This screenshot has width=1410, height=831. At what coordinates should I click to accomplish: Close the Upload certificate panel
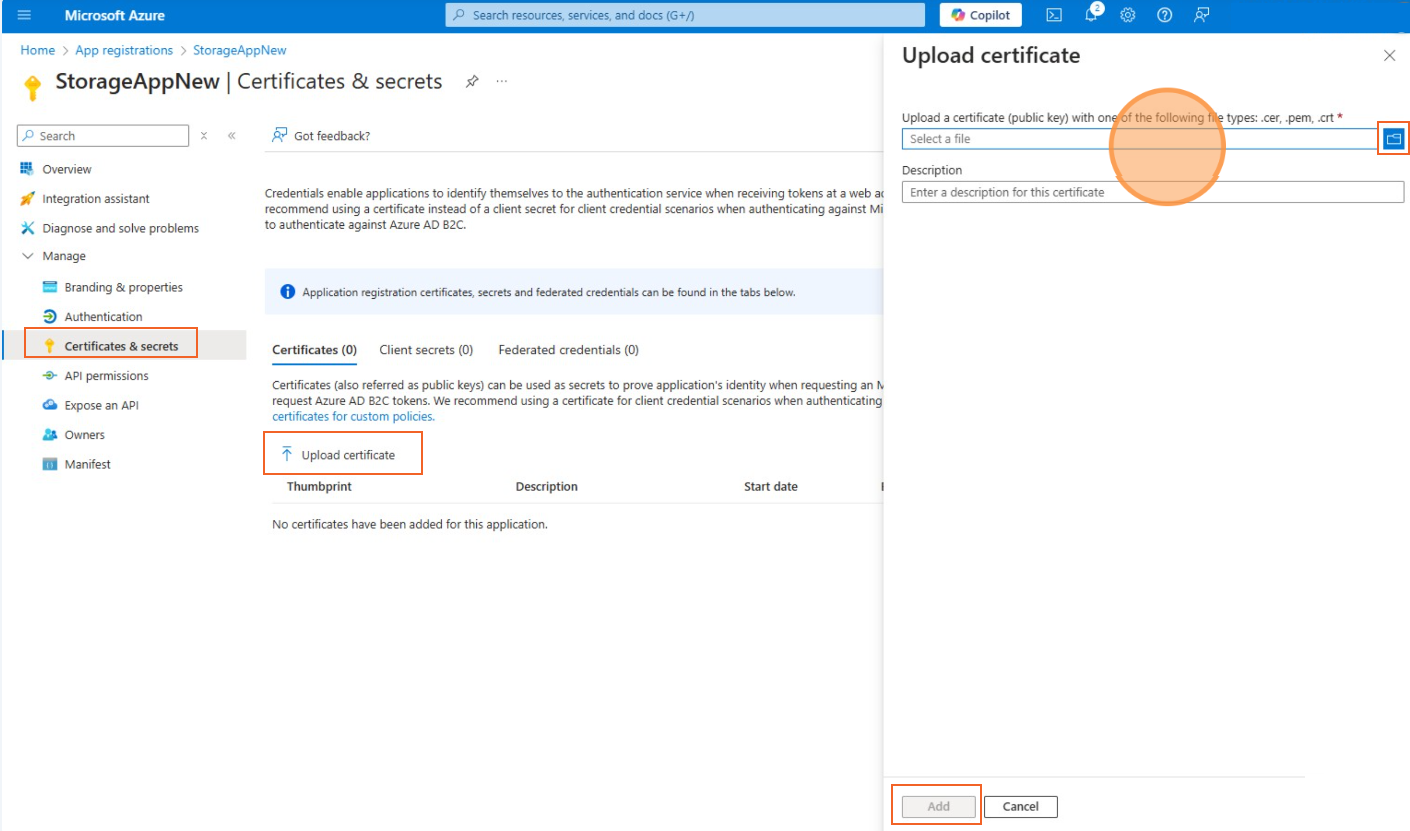1389,56
